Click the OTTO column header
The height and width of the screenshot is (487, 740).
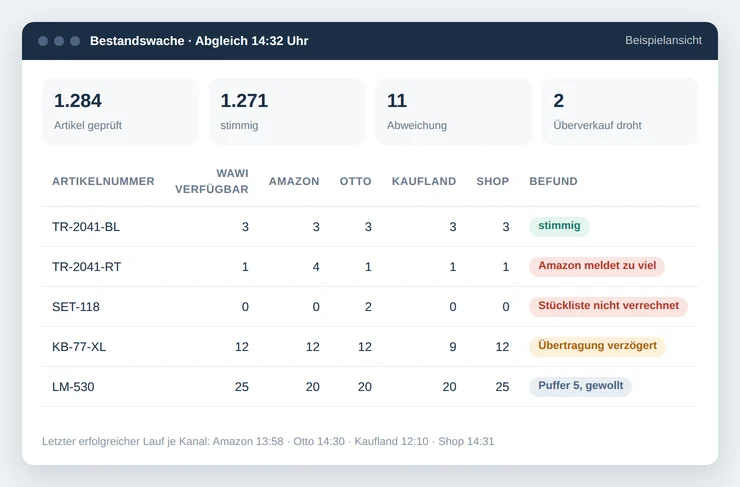[355, 181]
